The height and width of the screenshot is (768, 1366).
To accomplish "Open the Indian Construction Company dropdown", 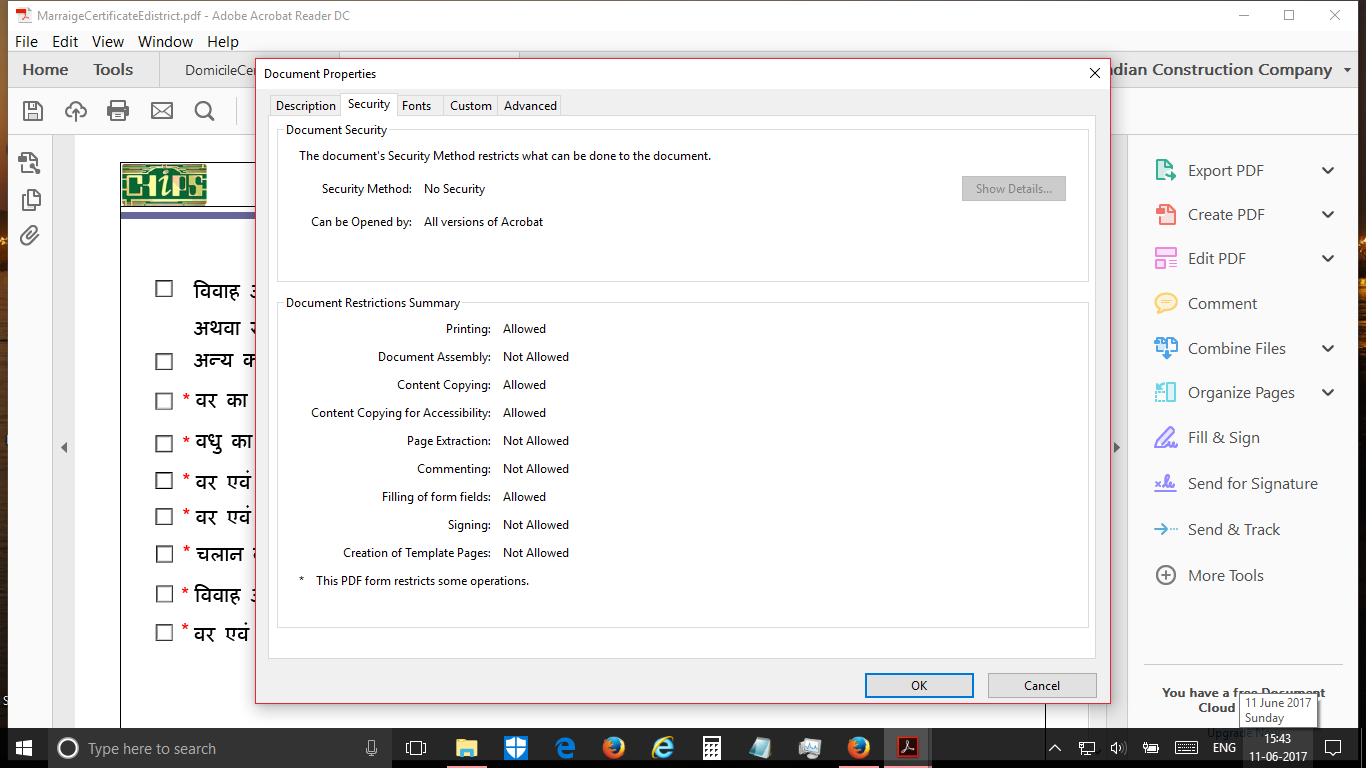I will tap(1344, 69).
